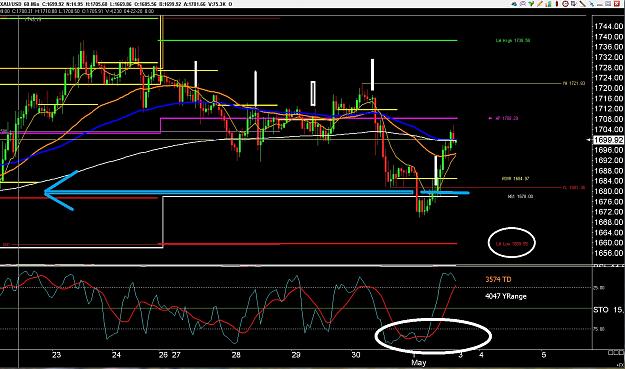Select the yellow pencil drawing tool

[540, 4]
